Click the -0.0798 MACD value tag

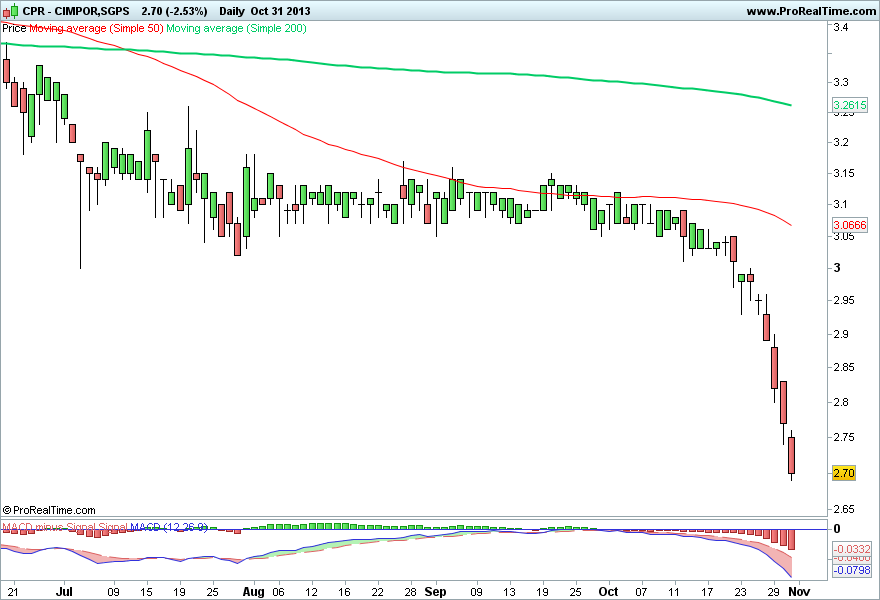click(852, 570)
